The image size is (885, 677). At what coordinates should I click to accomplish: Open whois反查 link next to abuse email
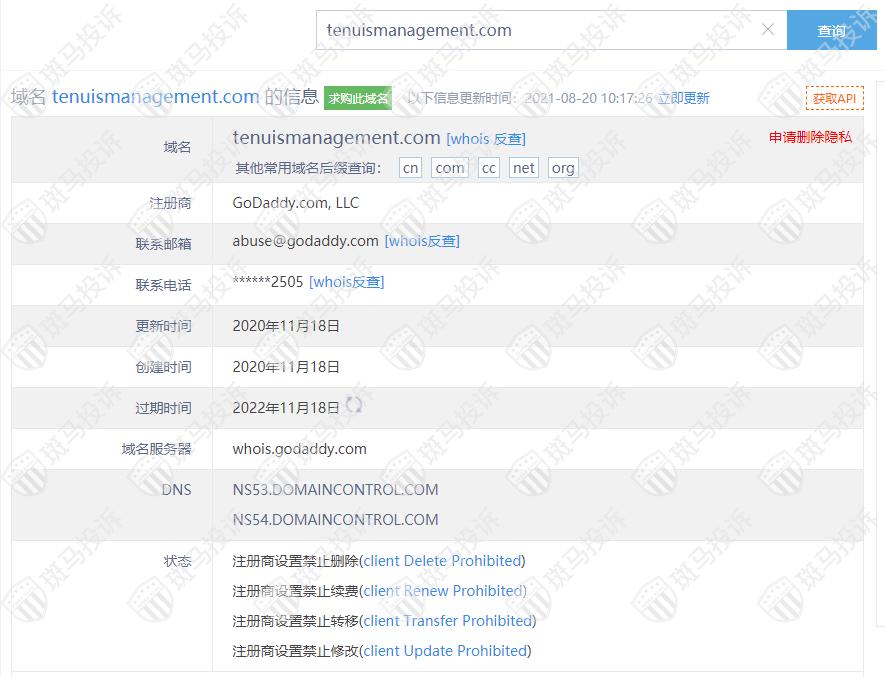(x=422, y=241)
